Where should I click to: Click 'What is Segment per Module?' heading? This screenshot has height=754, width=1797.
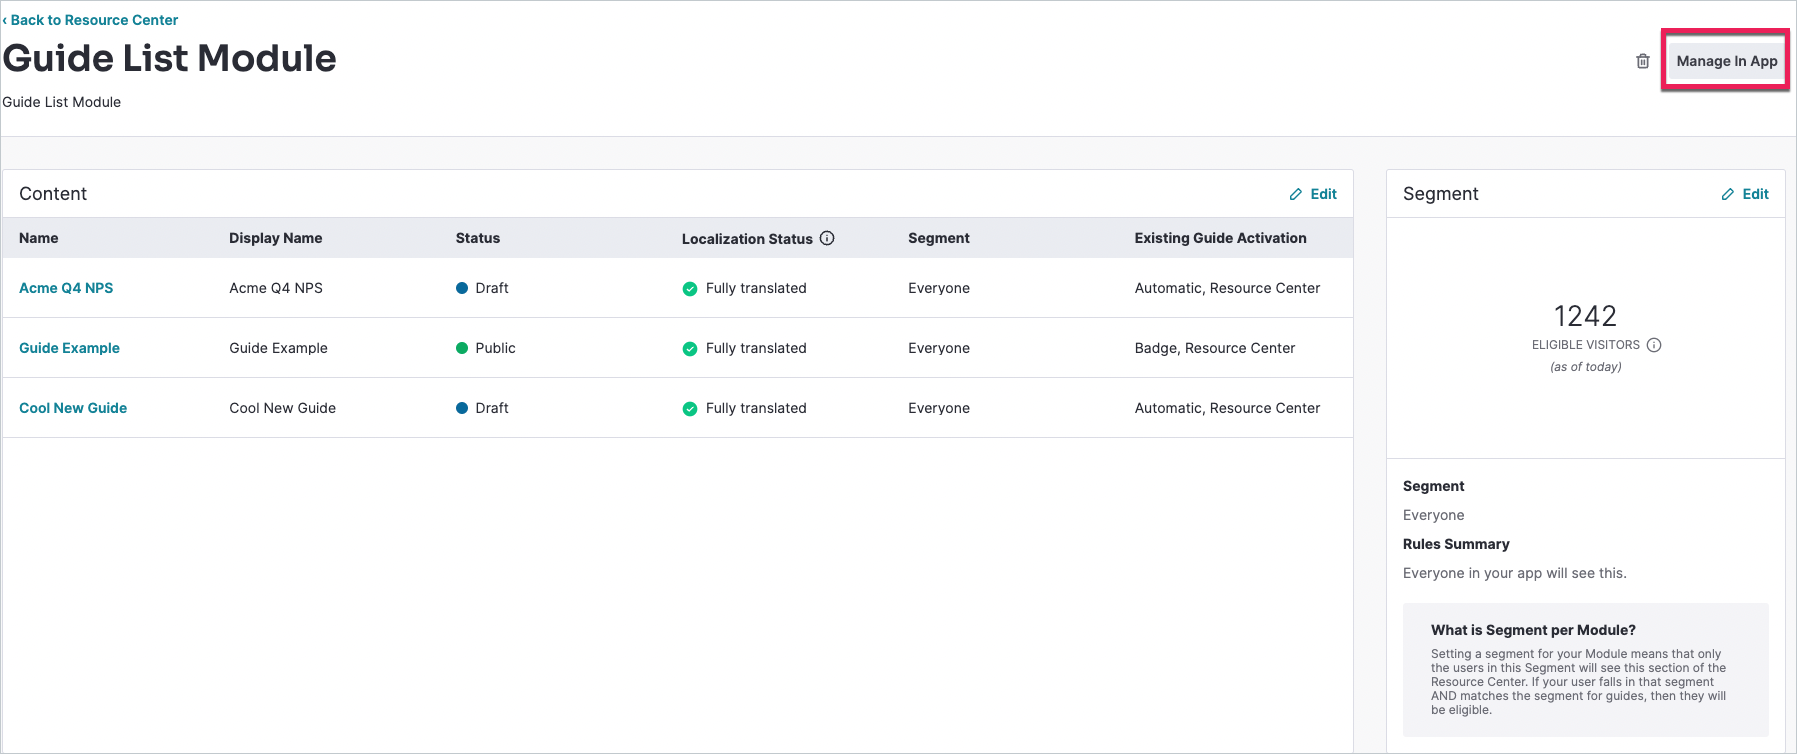tap(1533, 630)
